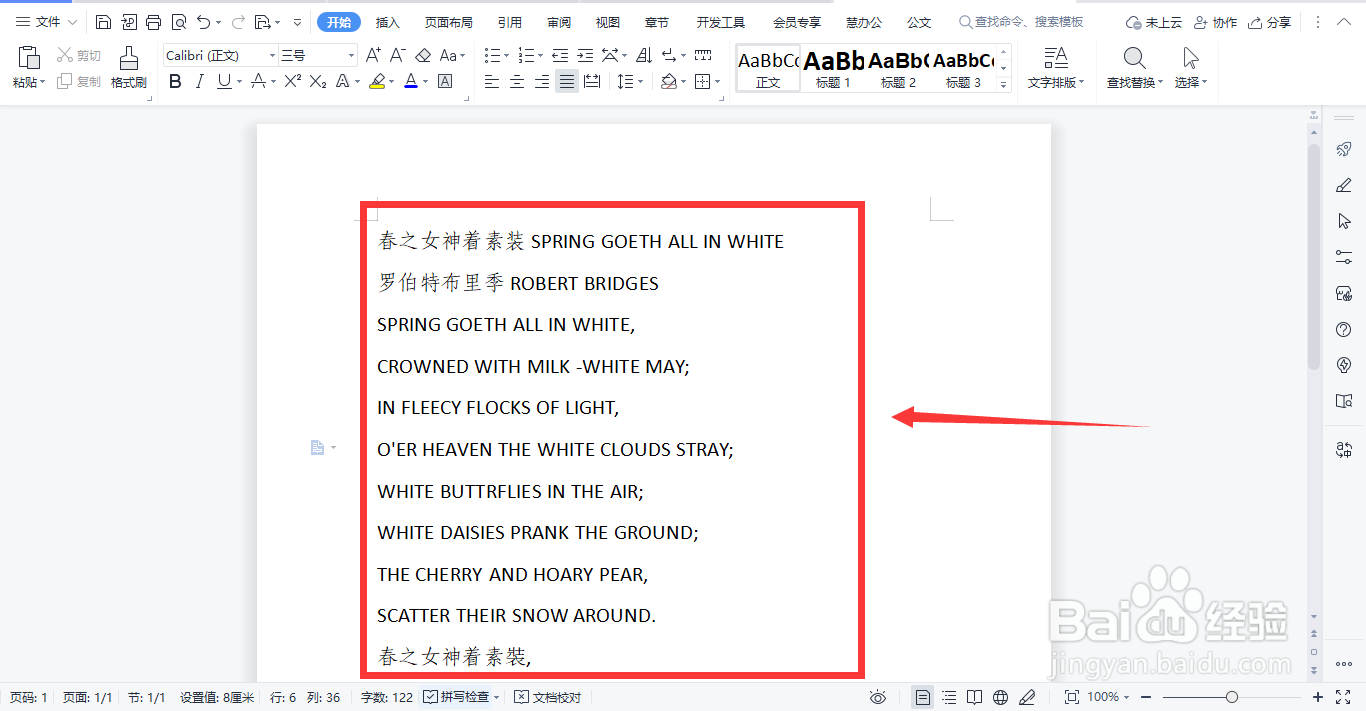This screenshot has width=1366, height=711.
Task: Decrease font size with the A- icon
Action: point(397,55)
